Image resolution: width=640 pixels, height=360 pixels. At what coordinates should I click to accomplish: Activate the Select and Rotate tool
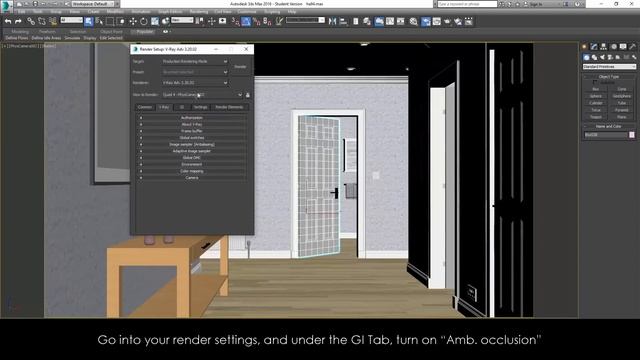click(x=144, y=21)
